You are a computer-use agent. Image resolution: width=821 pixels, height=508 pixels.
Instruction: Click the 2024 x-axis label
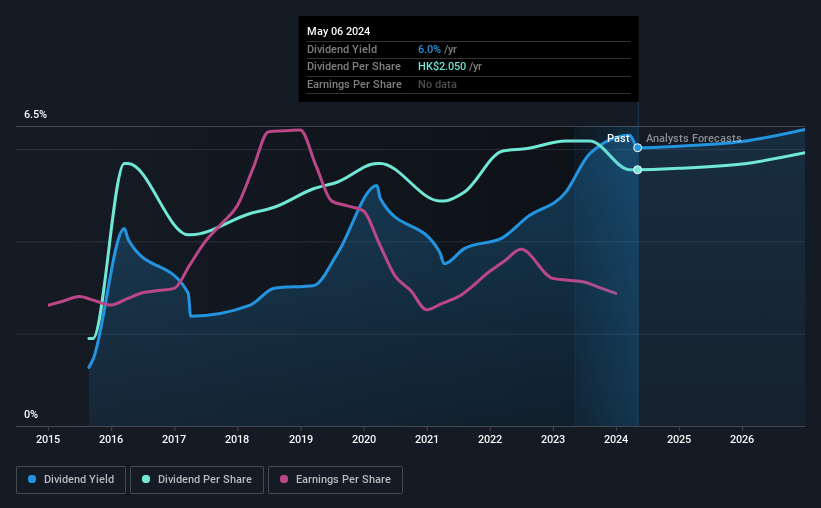pos(616,439)
